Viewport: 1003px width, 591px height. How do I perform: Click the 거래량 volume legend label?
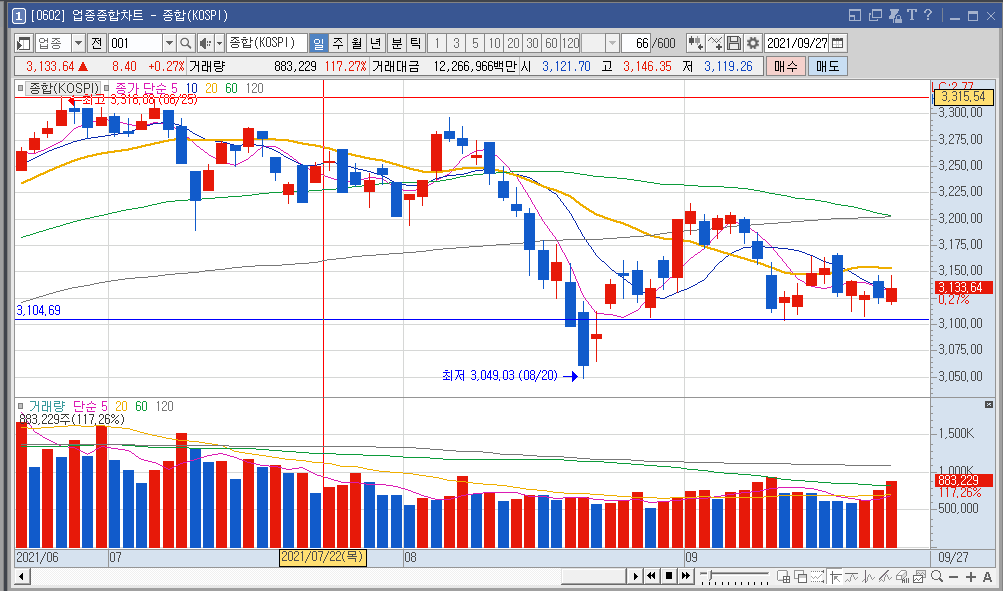click(47, 406)
